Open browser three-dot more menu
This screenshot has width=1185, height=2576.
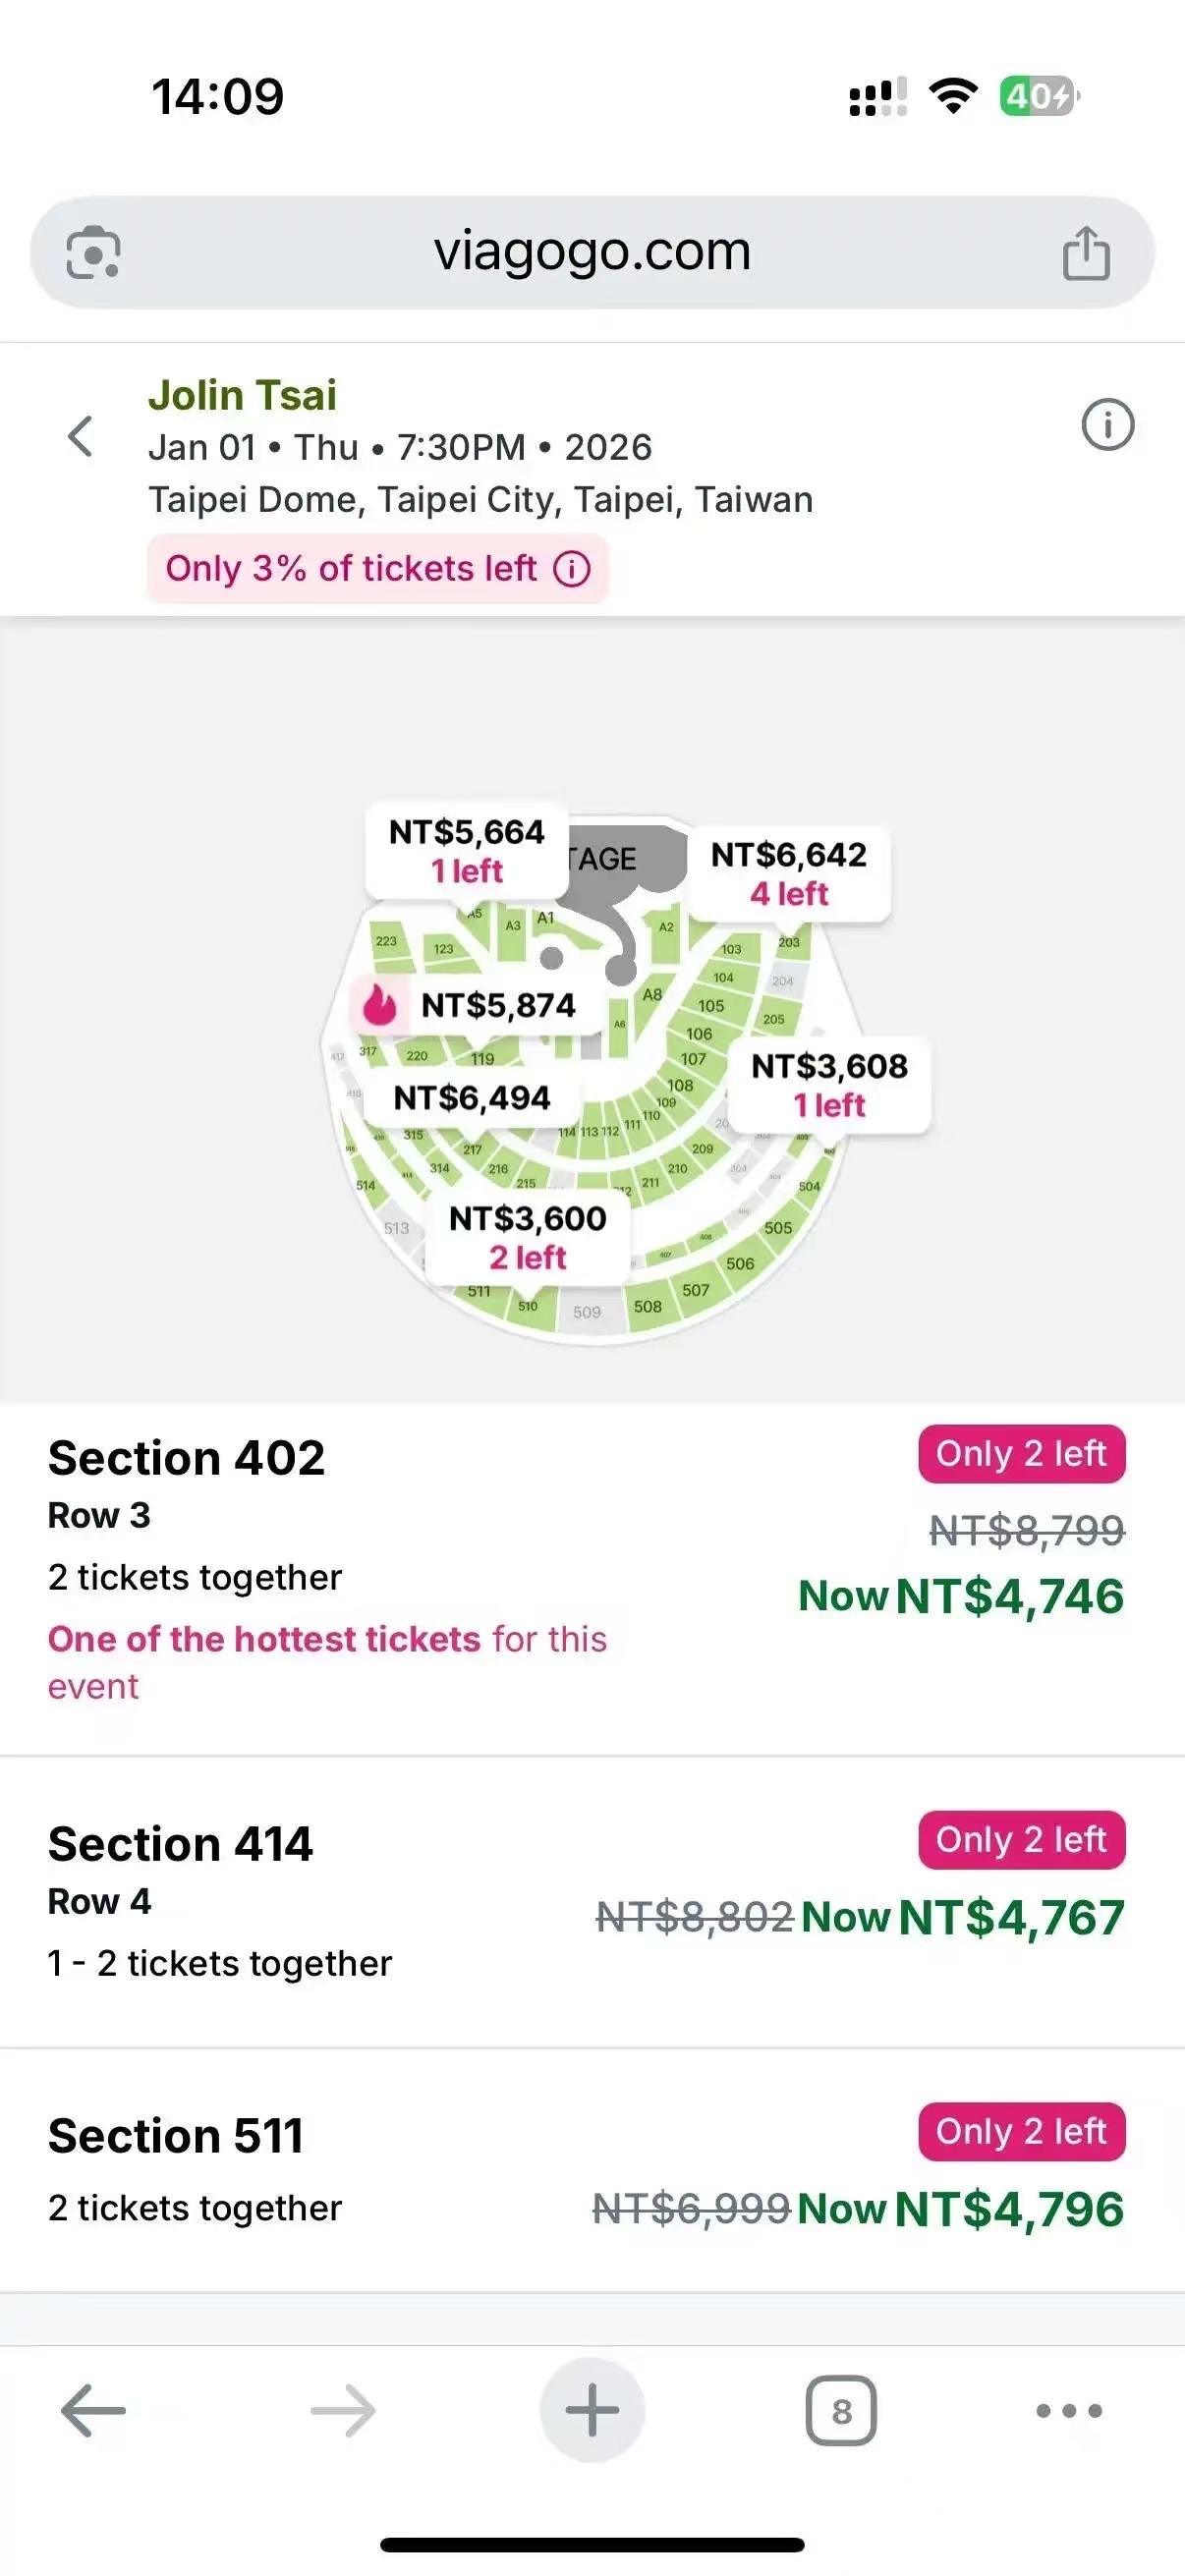tap(1069, 2411)
